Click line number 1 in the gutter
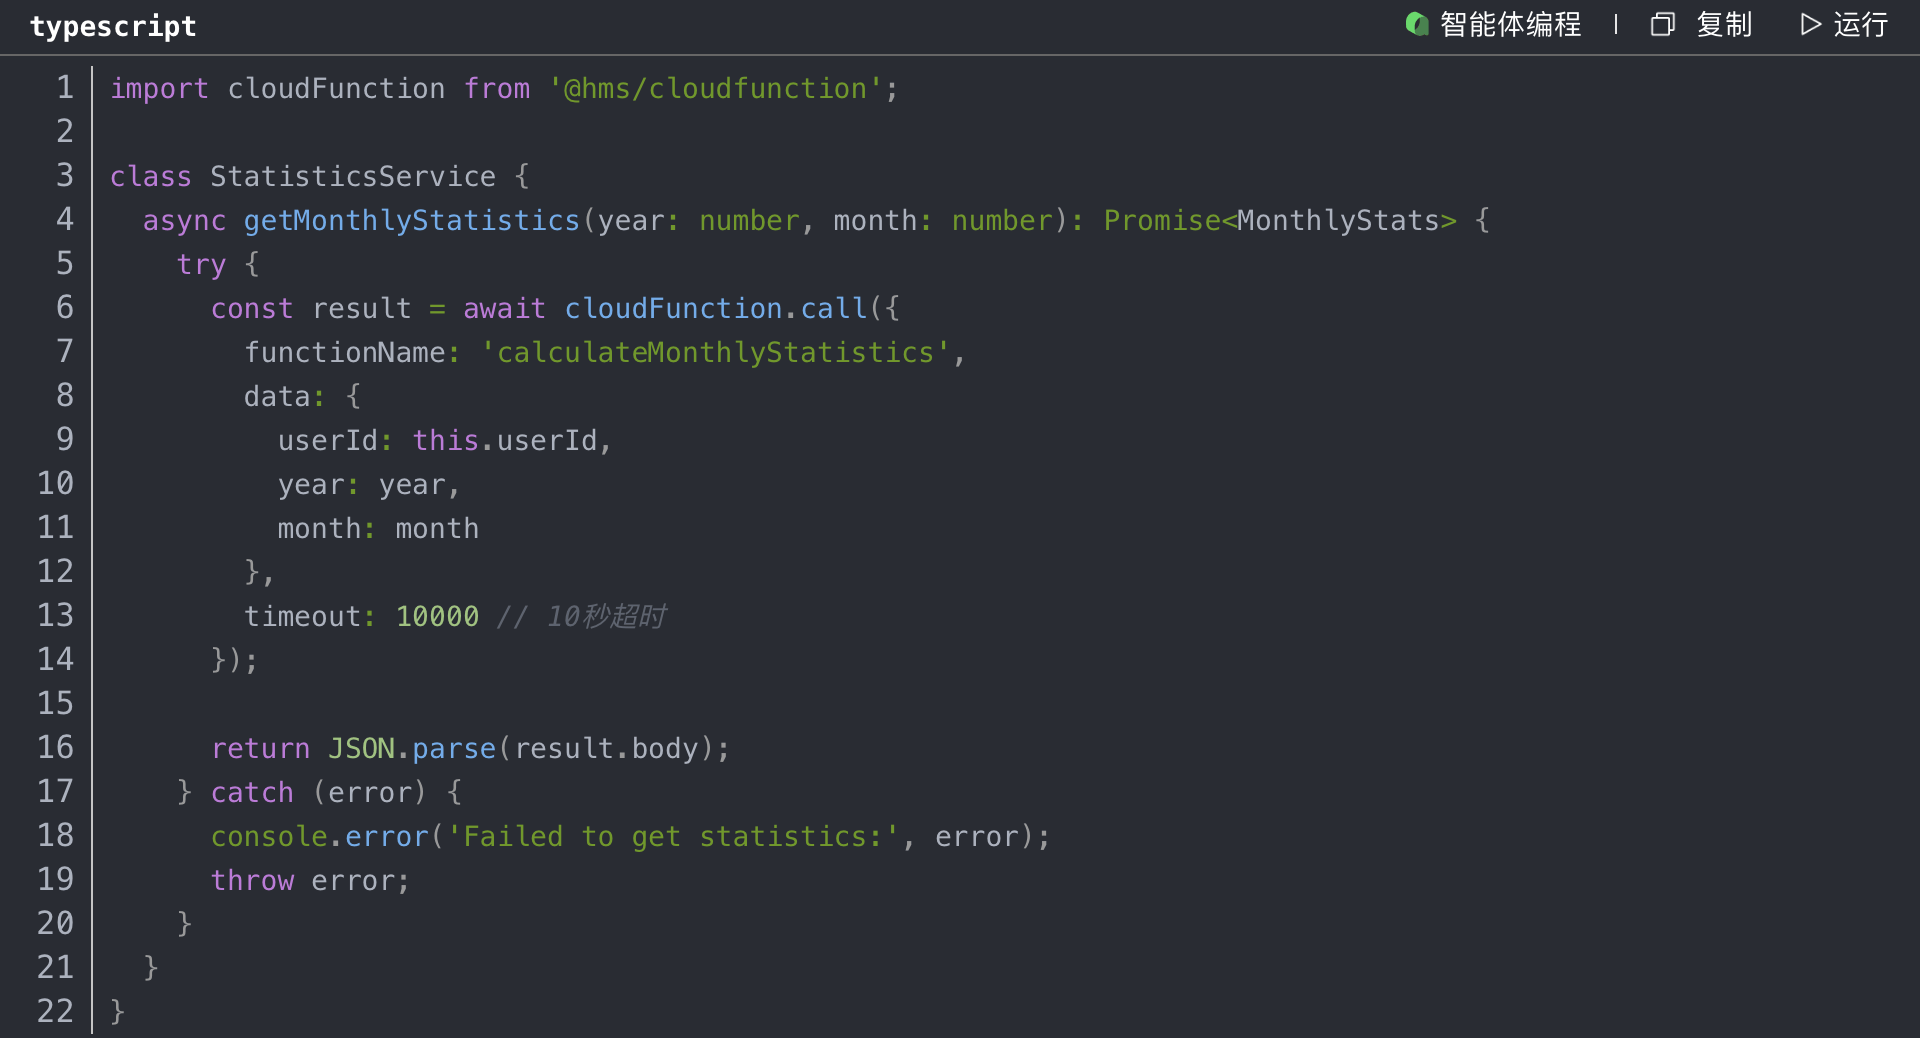This screenshot has height=1038, width=1920. click(x=65, y=88)
